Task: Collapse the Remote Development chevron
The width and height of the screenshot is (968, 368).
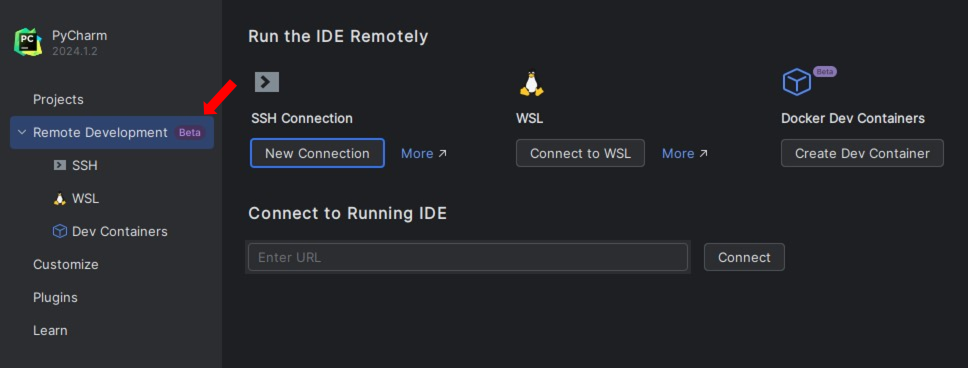Action: (x=22, y=133)
